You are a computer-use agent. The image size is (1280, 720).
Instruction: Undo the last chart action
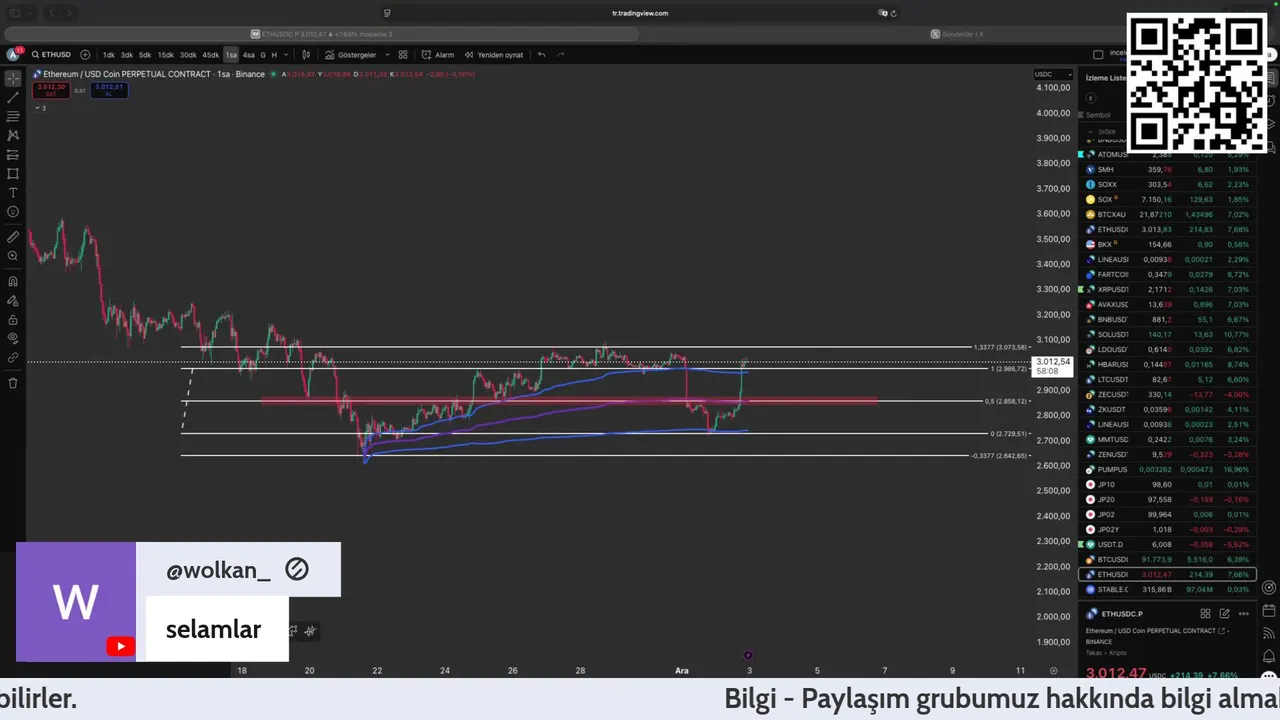coord(542,55)
